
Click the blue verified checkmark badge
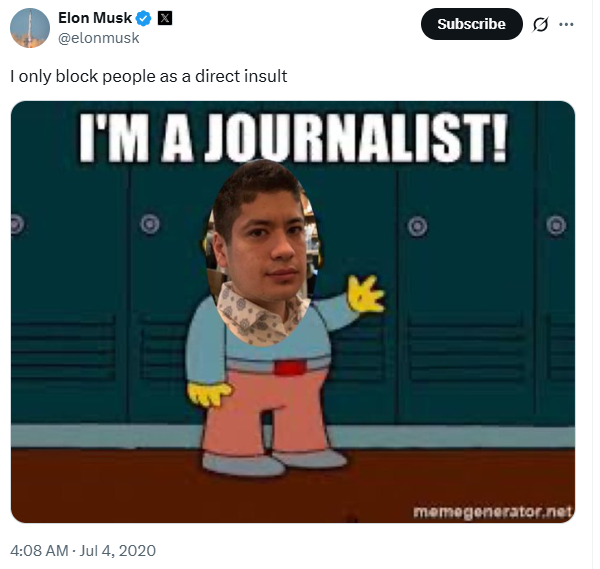coord(144,18)
